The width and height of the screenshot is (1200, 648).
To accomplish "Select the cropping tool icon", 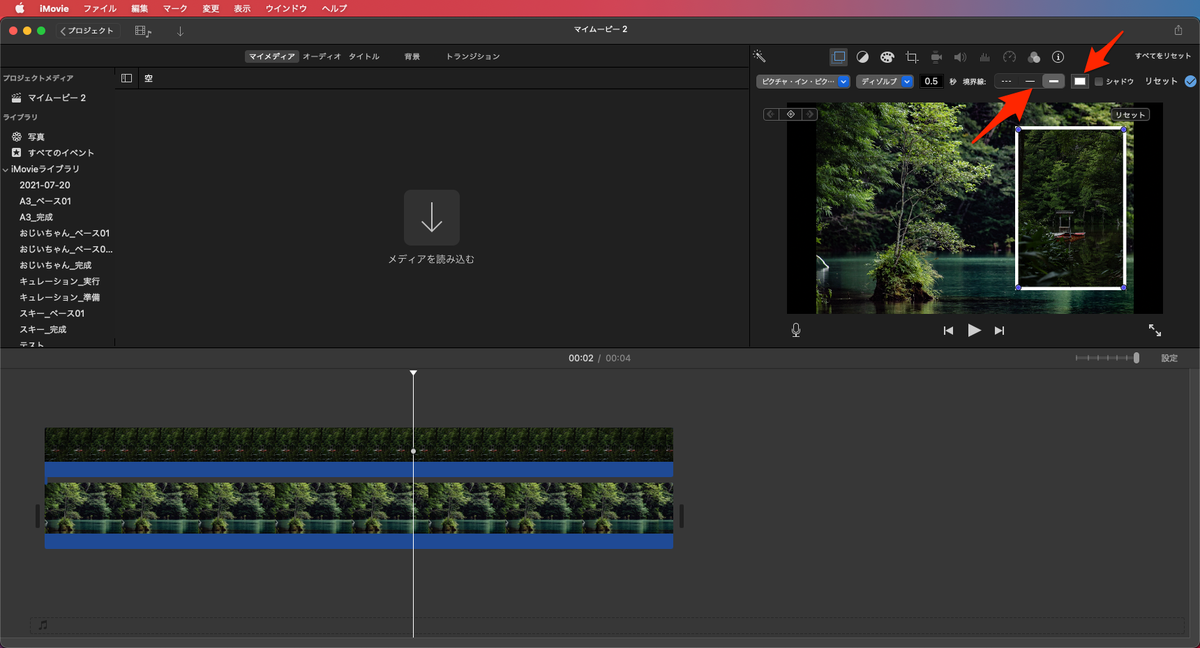I will pos(912,57).
